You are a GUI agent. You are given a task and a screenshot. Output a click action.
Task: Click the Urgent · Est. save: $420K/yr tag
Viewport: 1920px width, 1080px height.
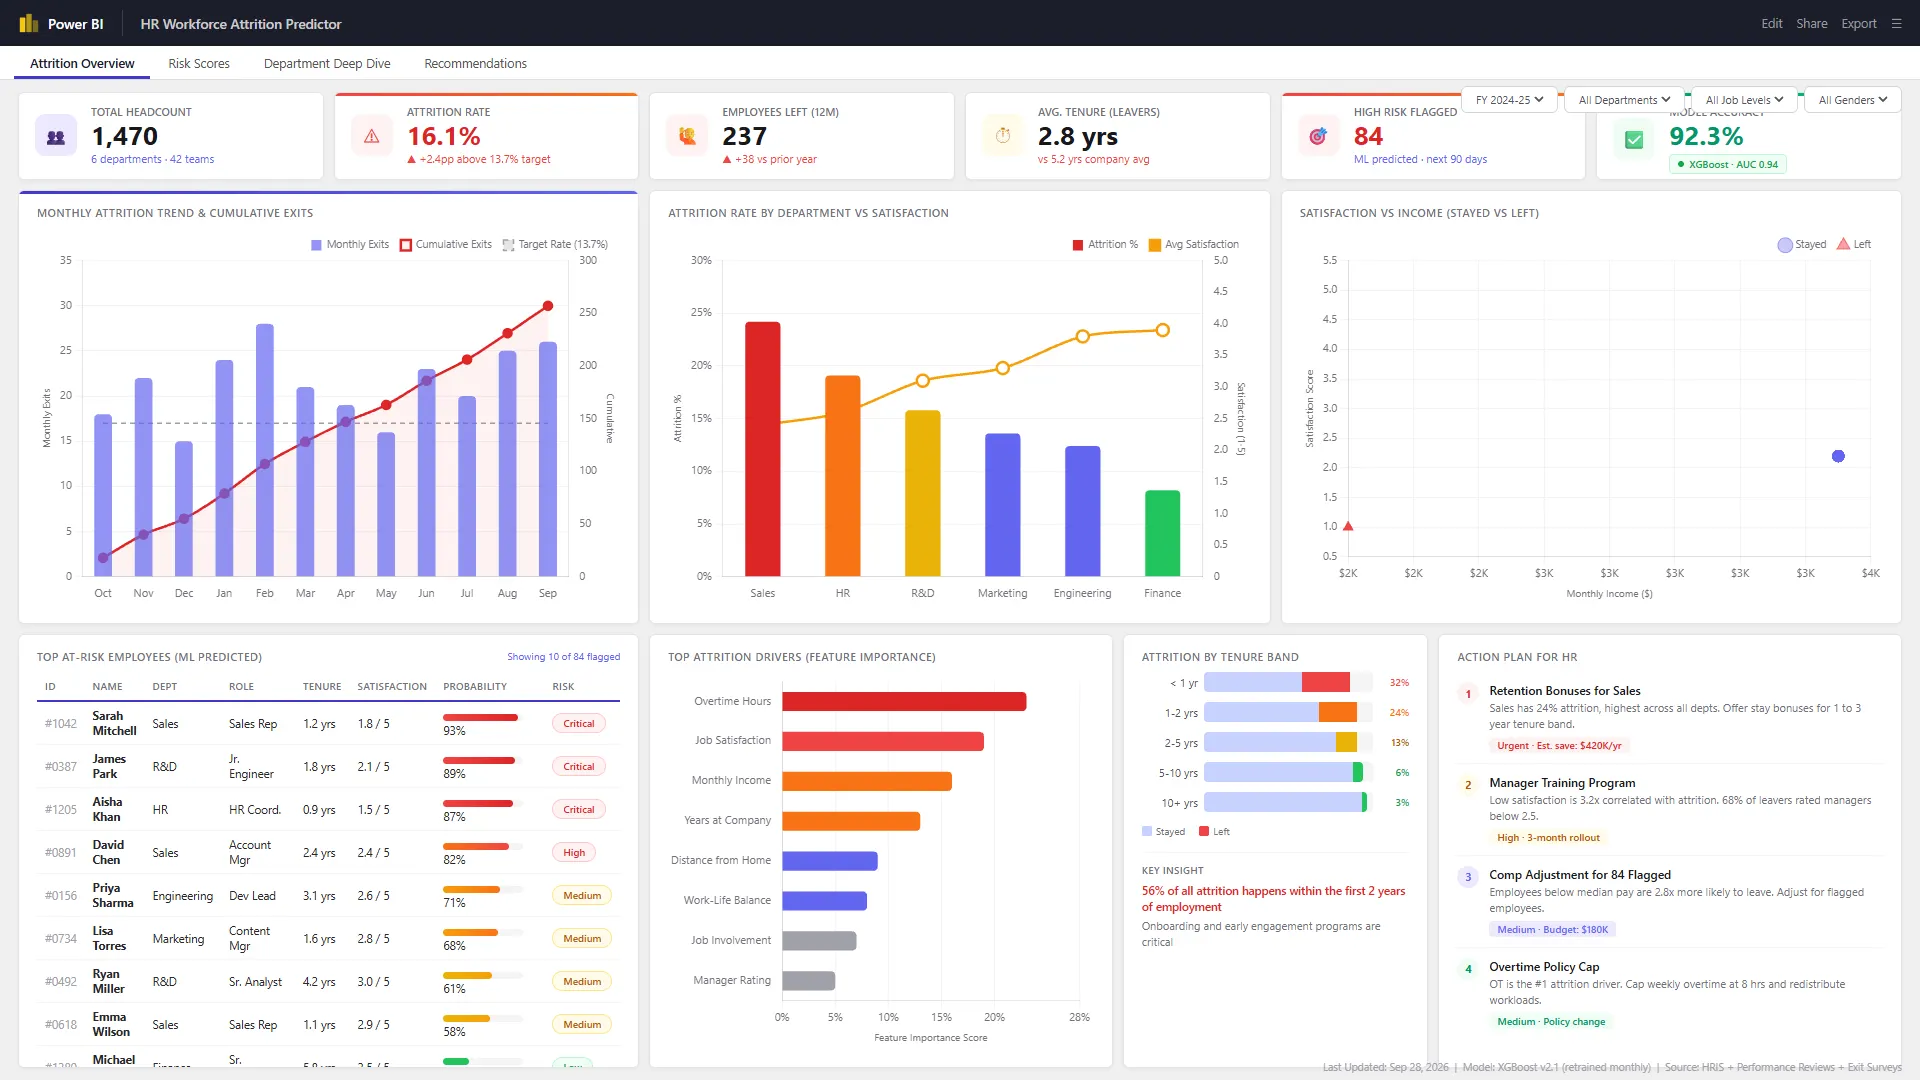(1559, 745)
